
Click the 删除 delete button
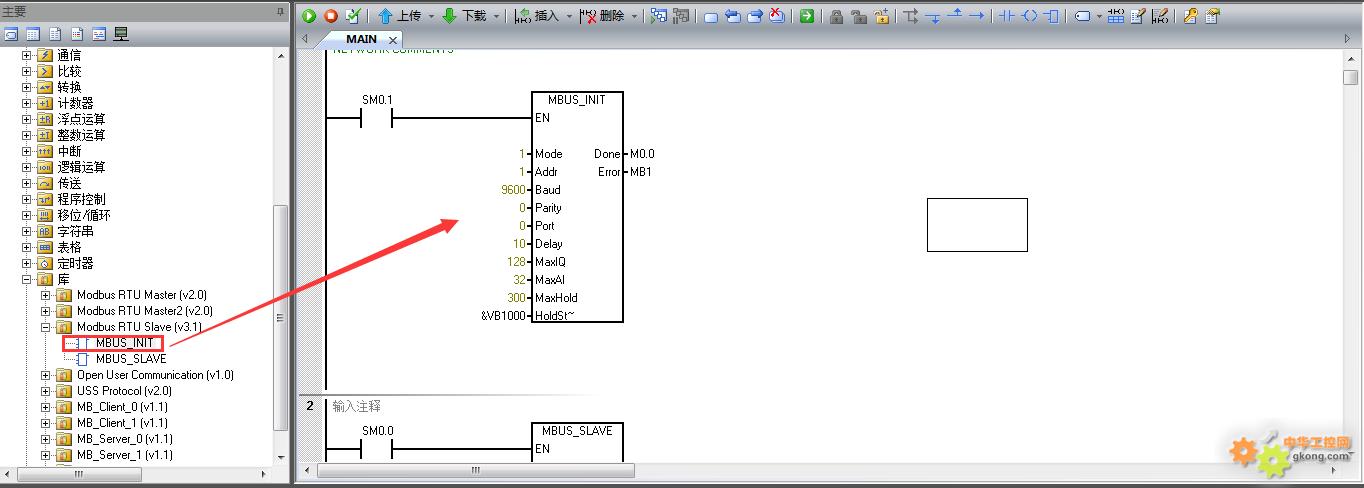click(602, 16)
